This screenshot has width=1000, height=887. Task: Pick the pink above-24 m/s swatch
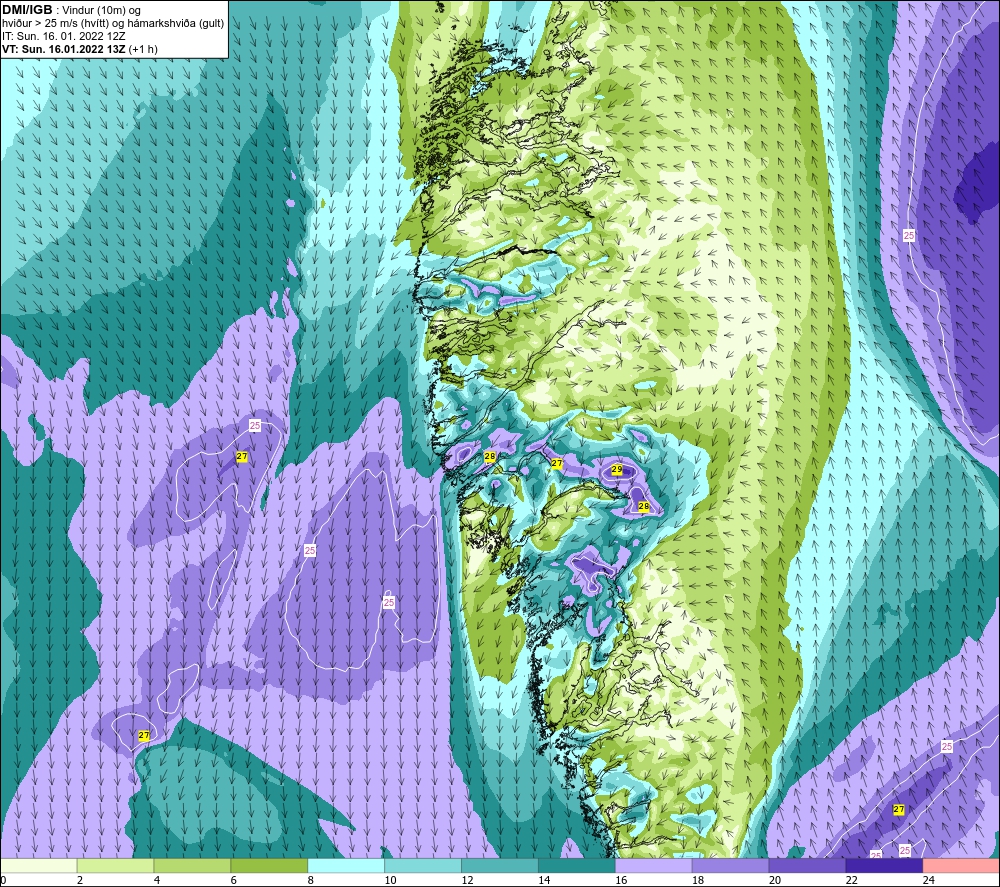click(961, 865)
